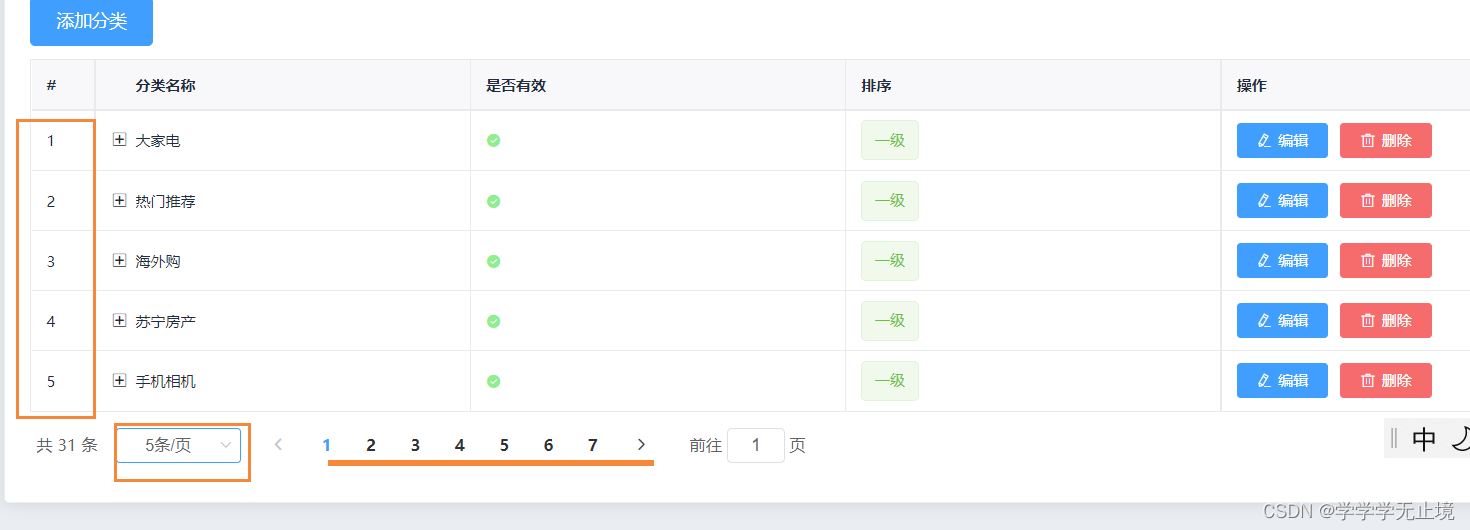The image size is (1470, 530).
Task: Edit the 大家电 category
Action: [1282, 141]
